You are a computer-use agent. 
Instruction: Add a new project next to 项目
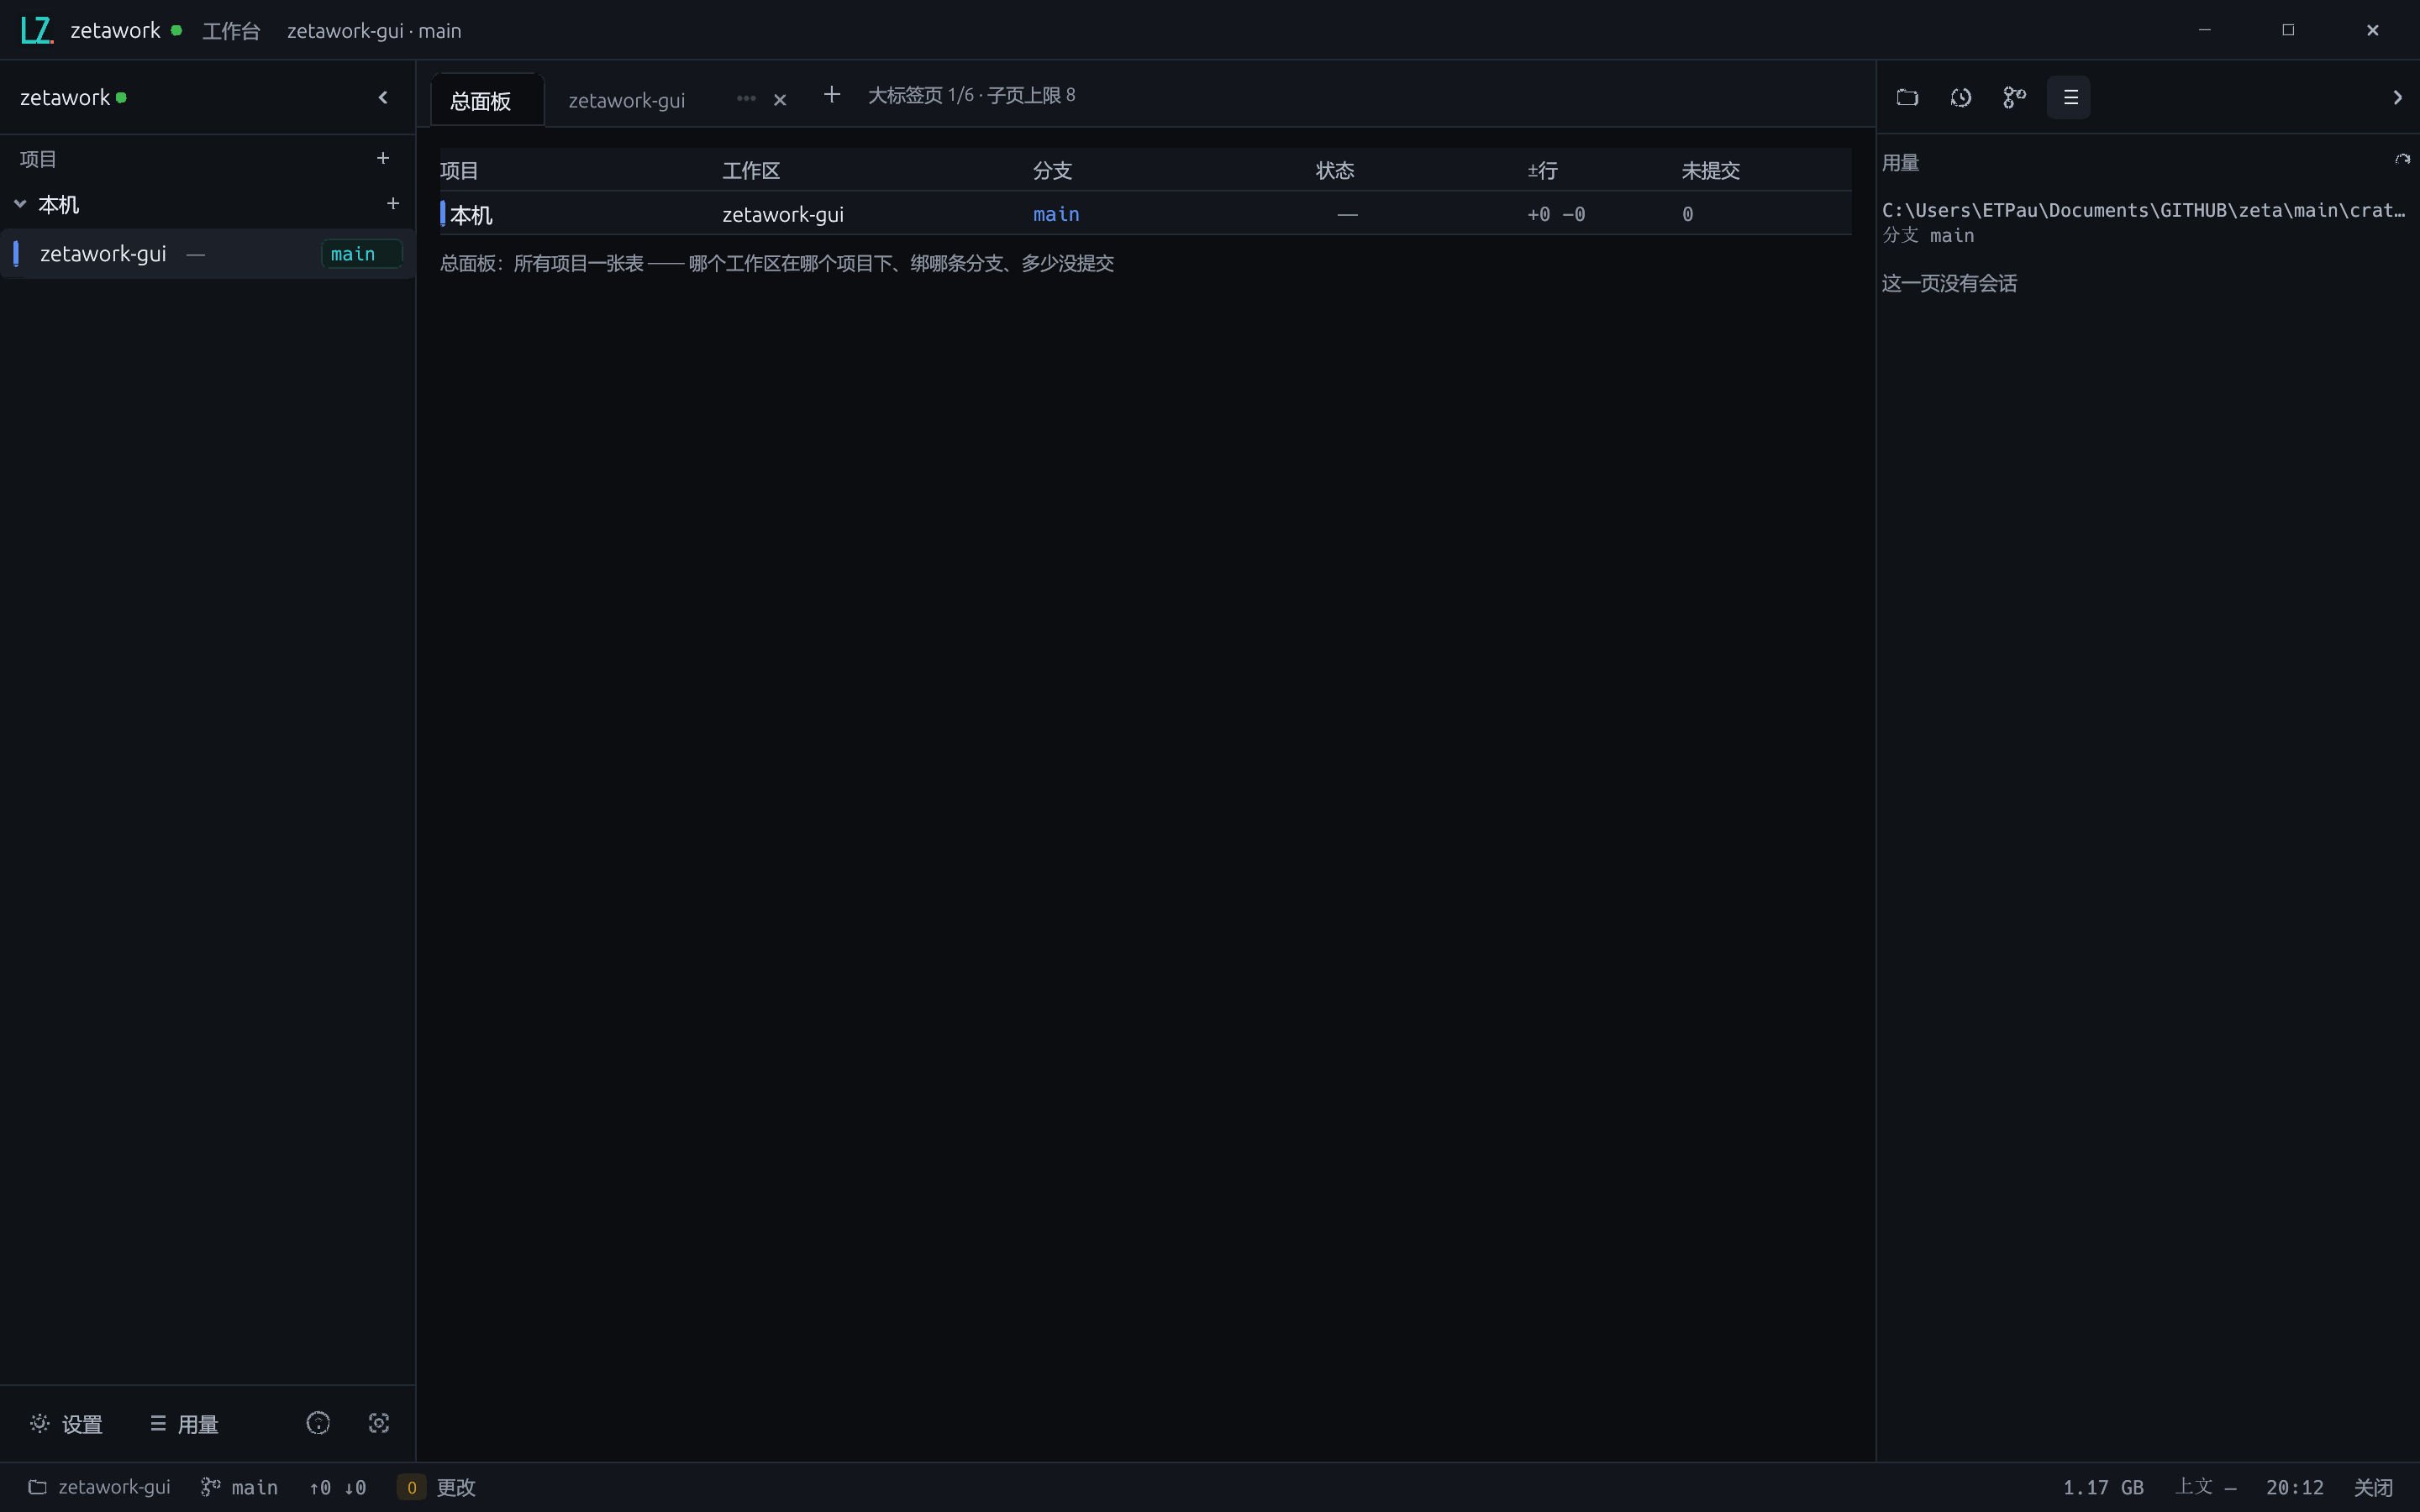383,158
